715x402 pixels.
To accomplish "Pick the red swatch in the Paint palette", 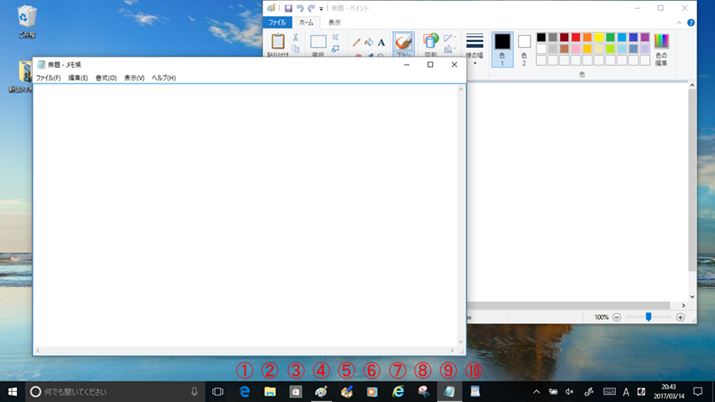I will tap(576, 37).
